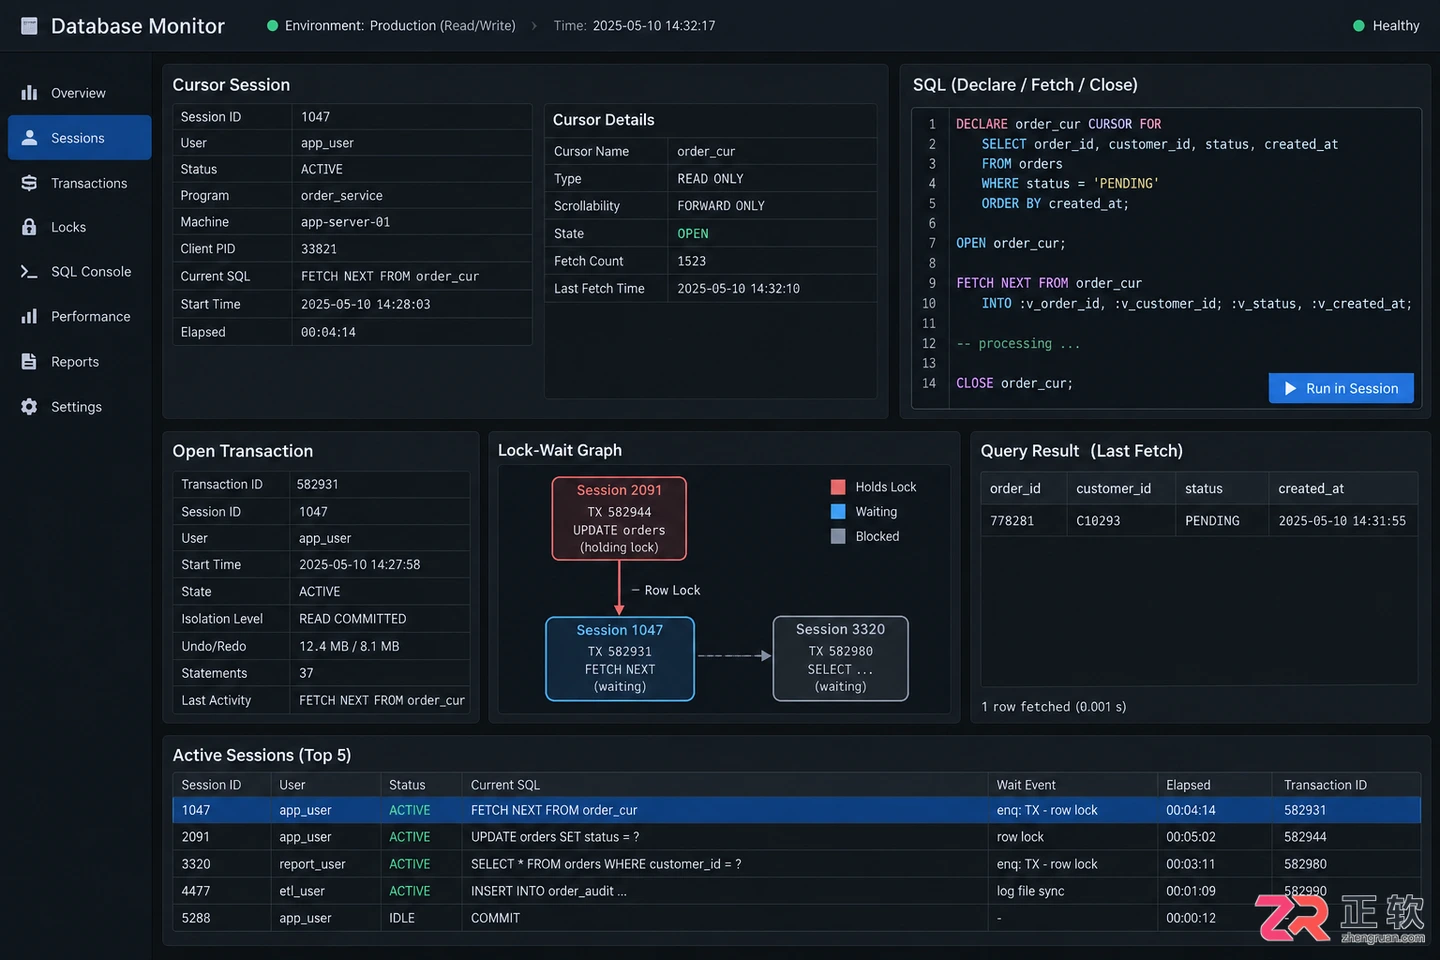Click the green Healthy status dot
The height and width of the screenshot is (960, 1440).
[1358, 26]
